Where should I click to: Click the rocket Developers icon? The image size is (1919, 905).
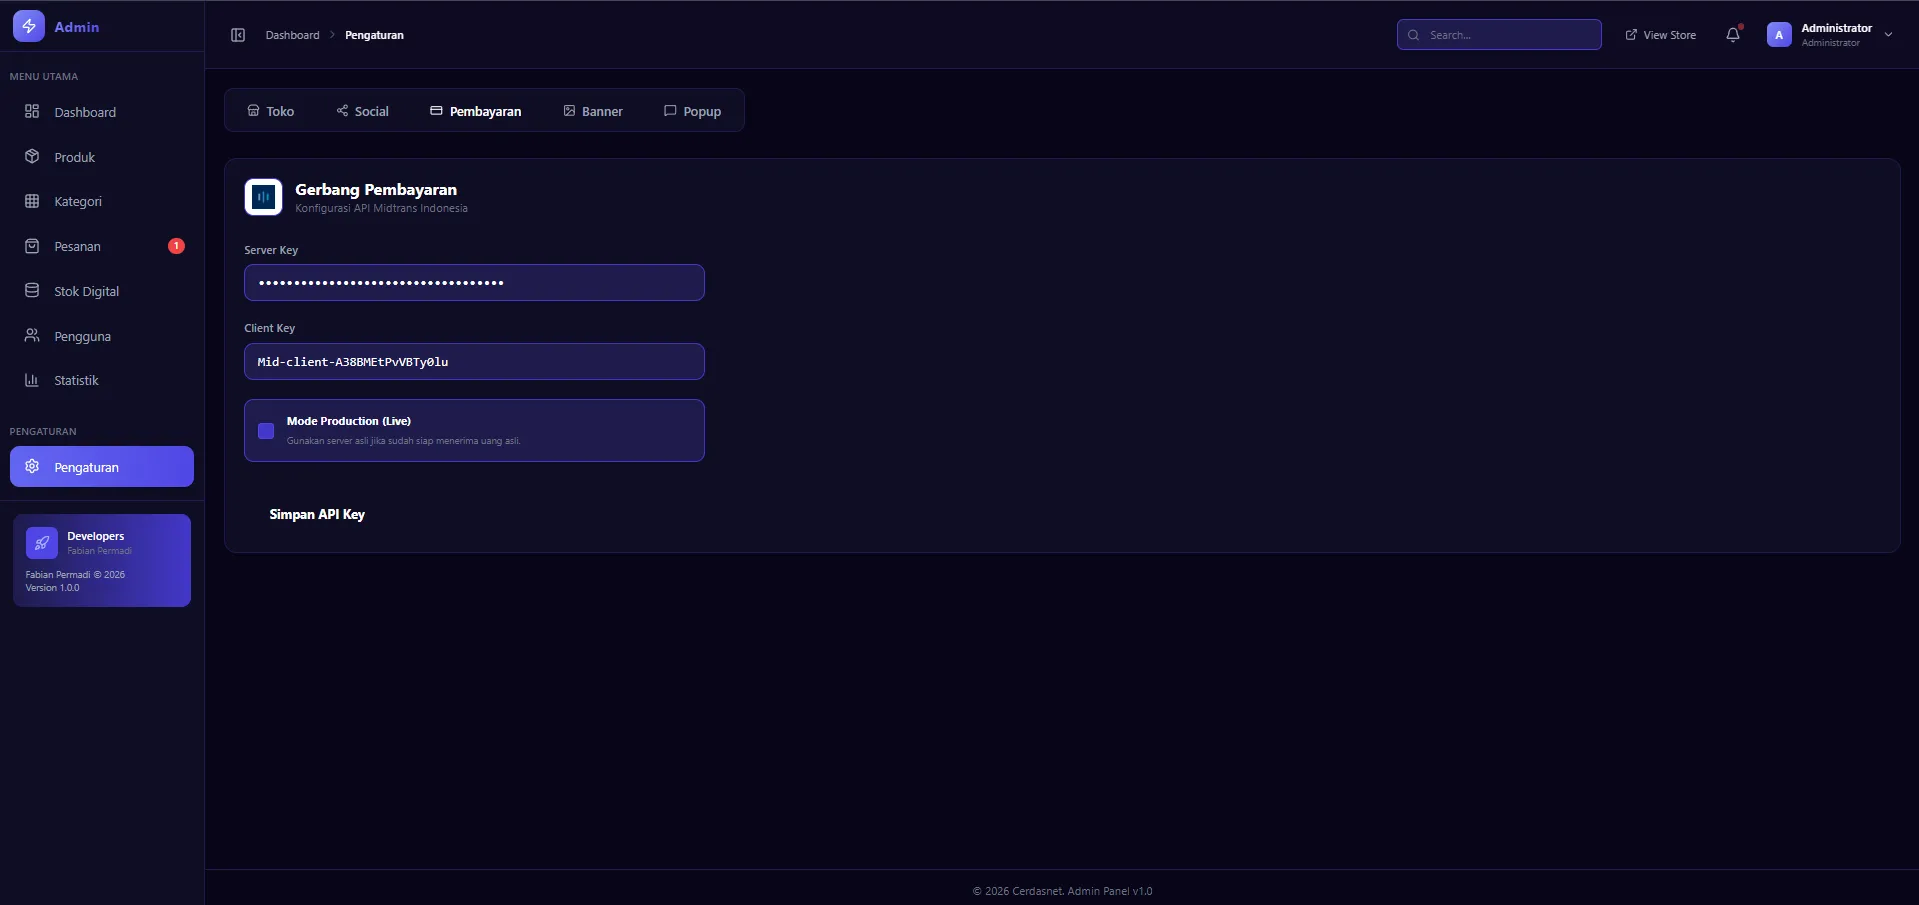pyautogui.click(x=42, y=543)
